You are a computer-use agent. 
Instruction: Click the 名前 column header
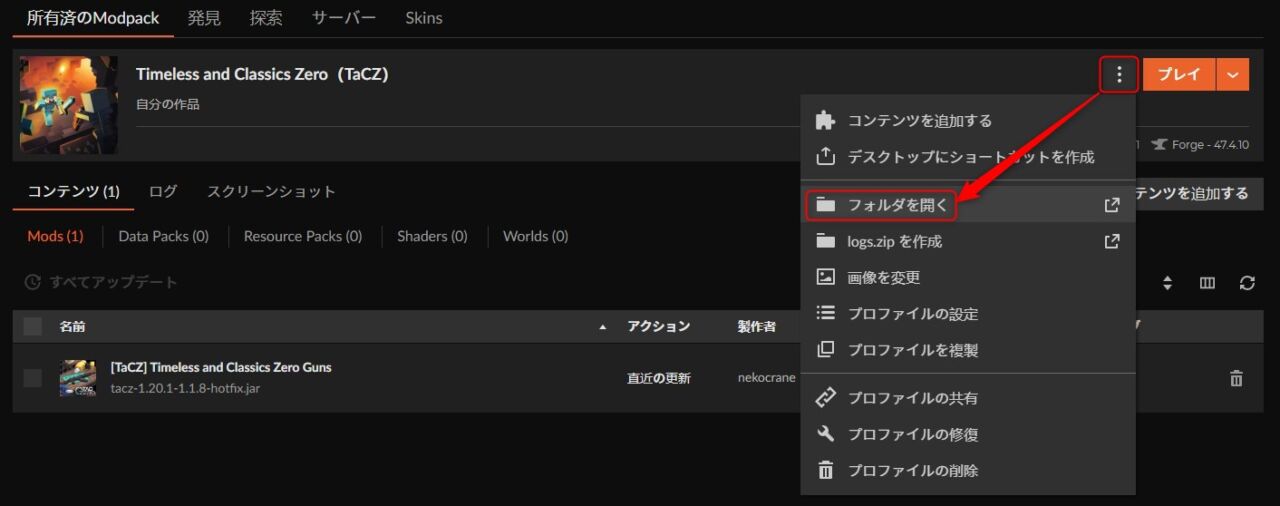click(x=72, y=326)
